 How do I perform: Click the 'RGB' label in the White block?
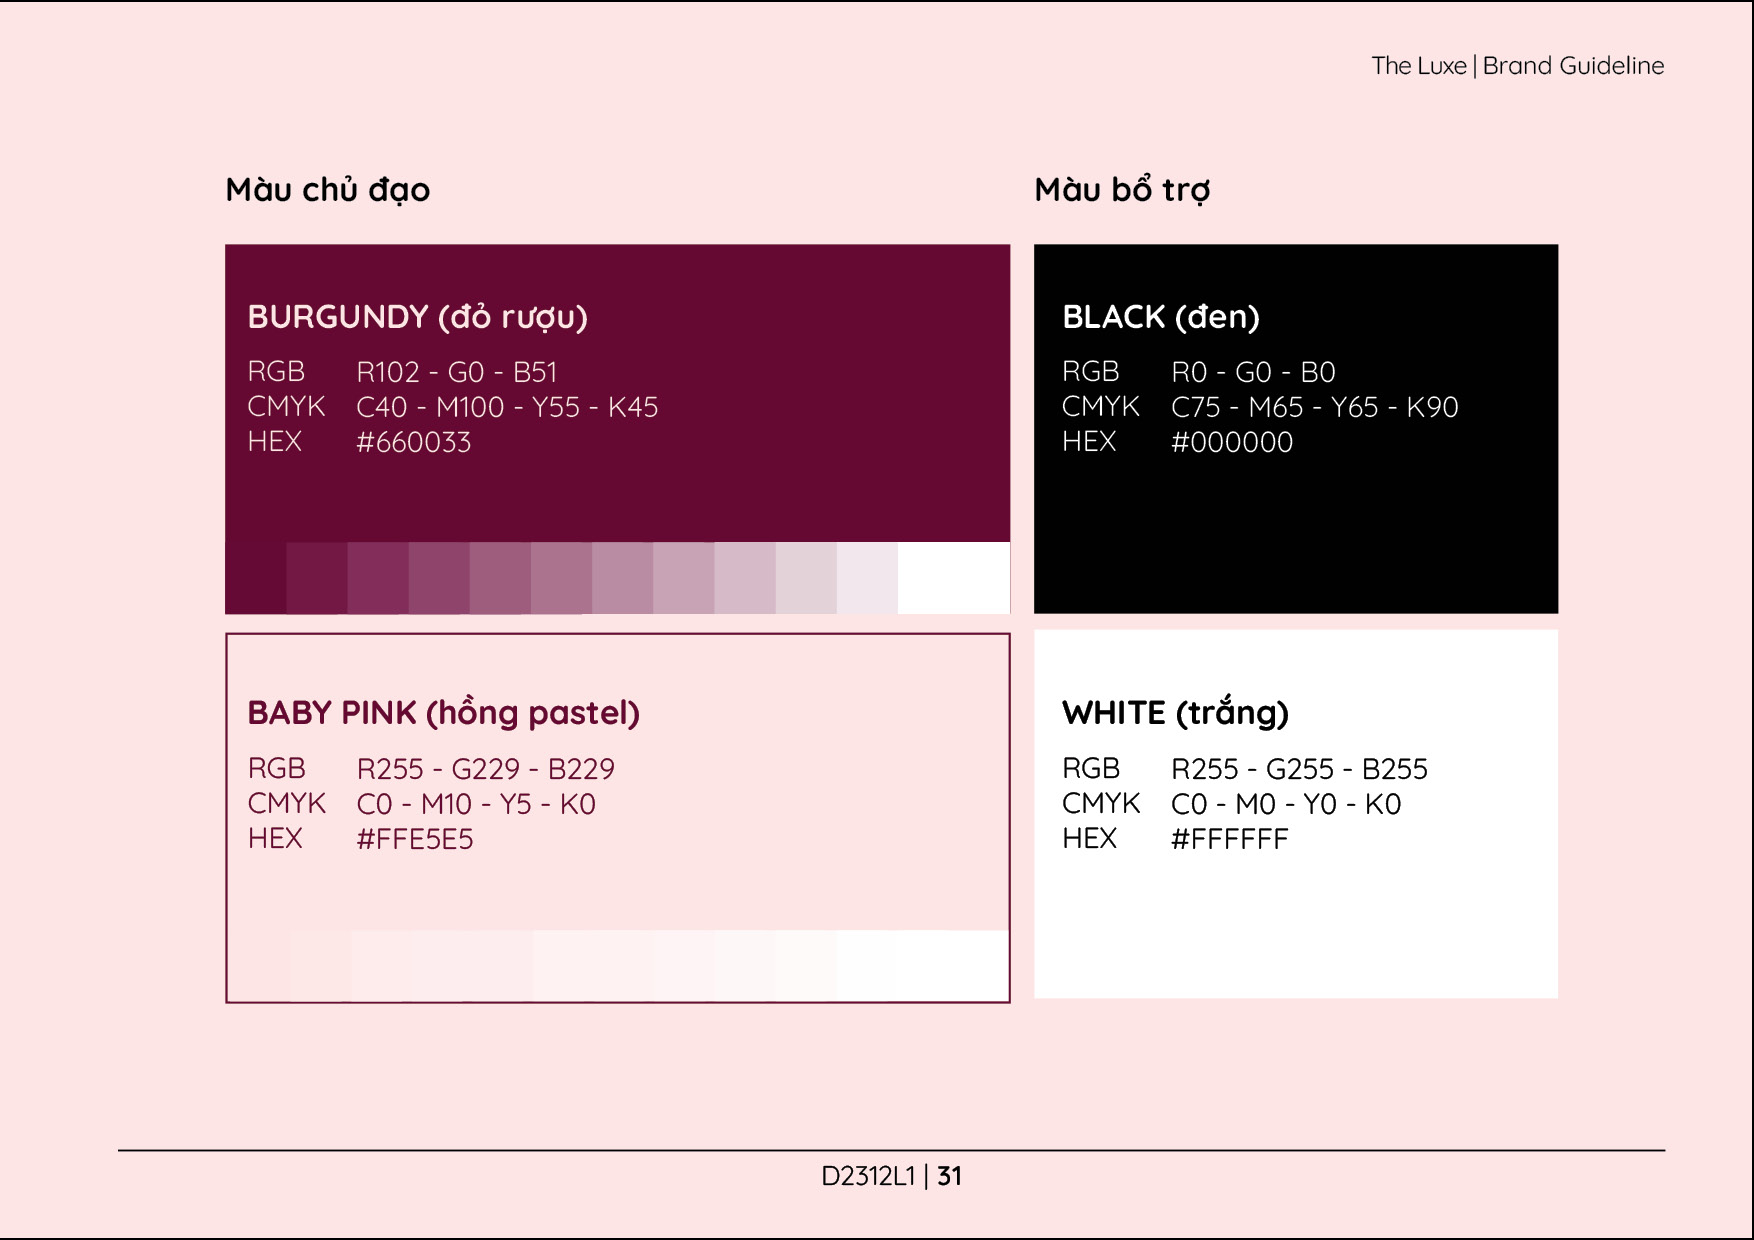click(1091, 769)
